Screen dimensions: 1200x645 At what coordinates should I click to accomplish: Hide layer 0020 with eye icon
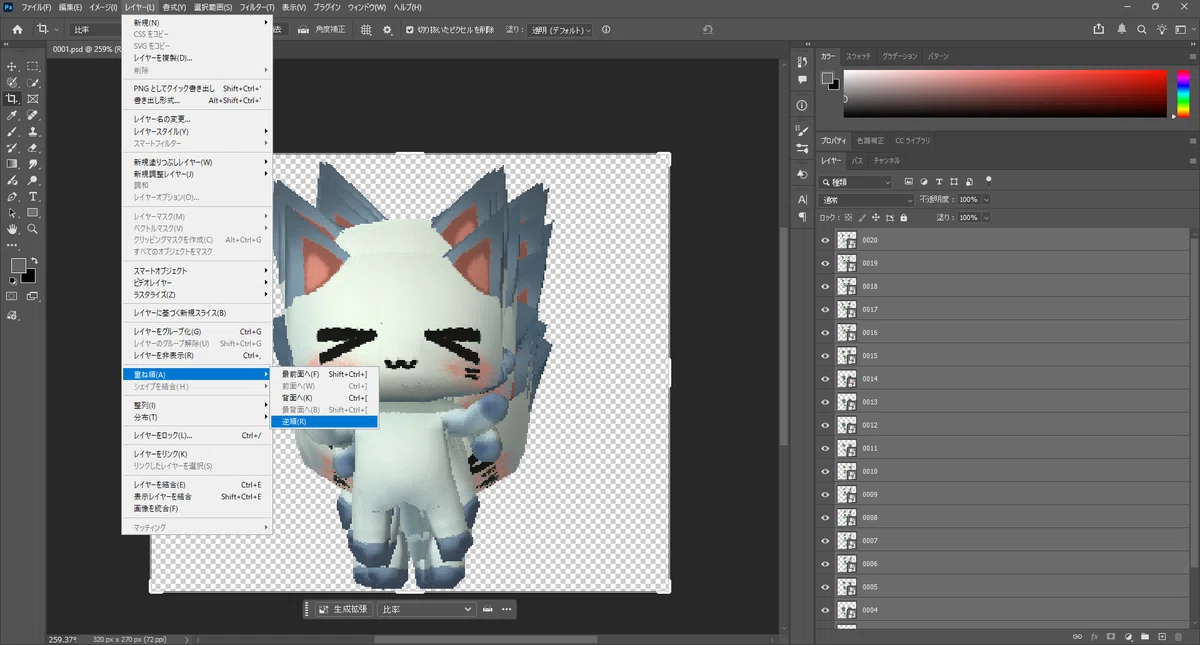825,240
